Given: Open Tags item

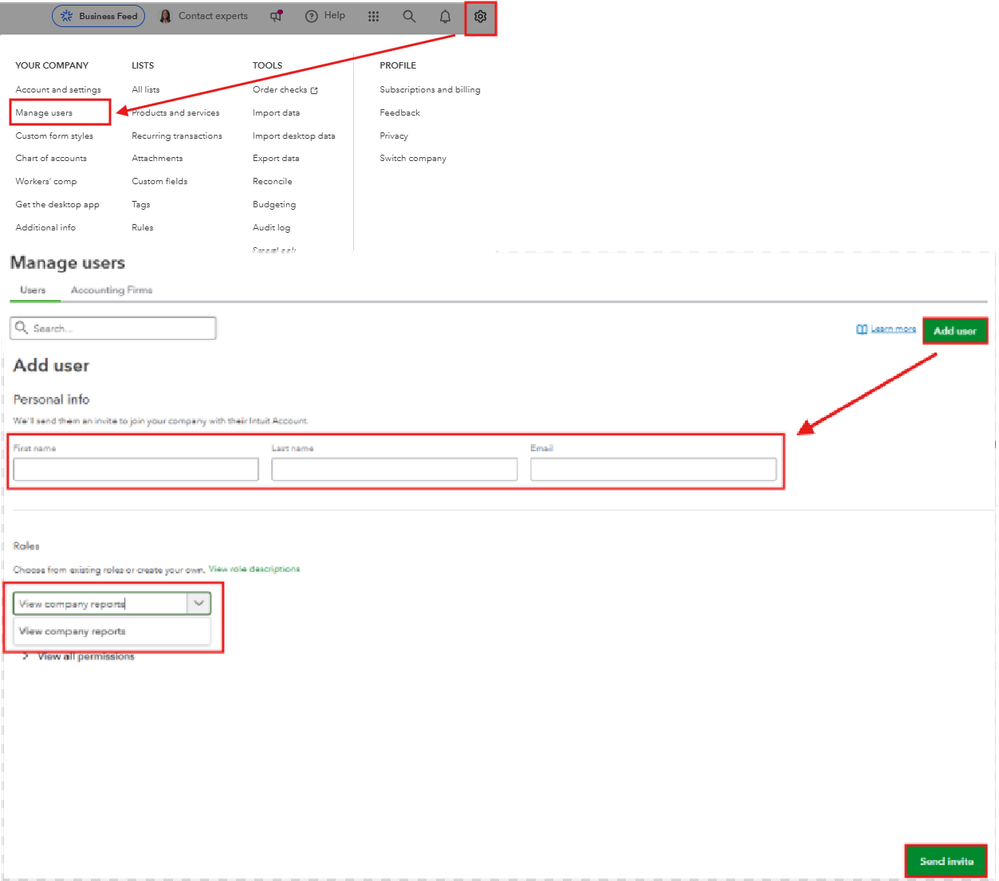Looking at the screenshot, I should pos(141,204).
